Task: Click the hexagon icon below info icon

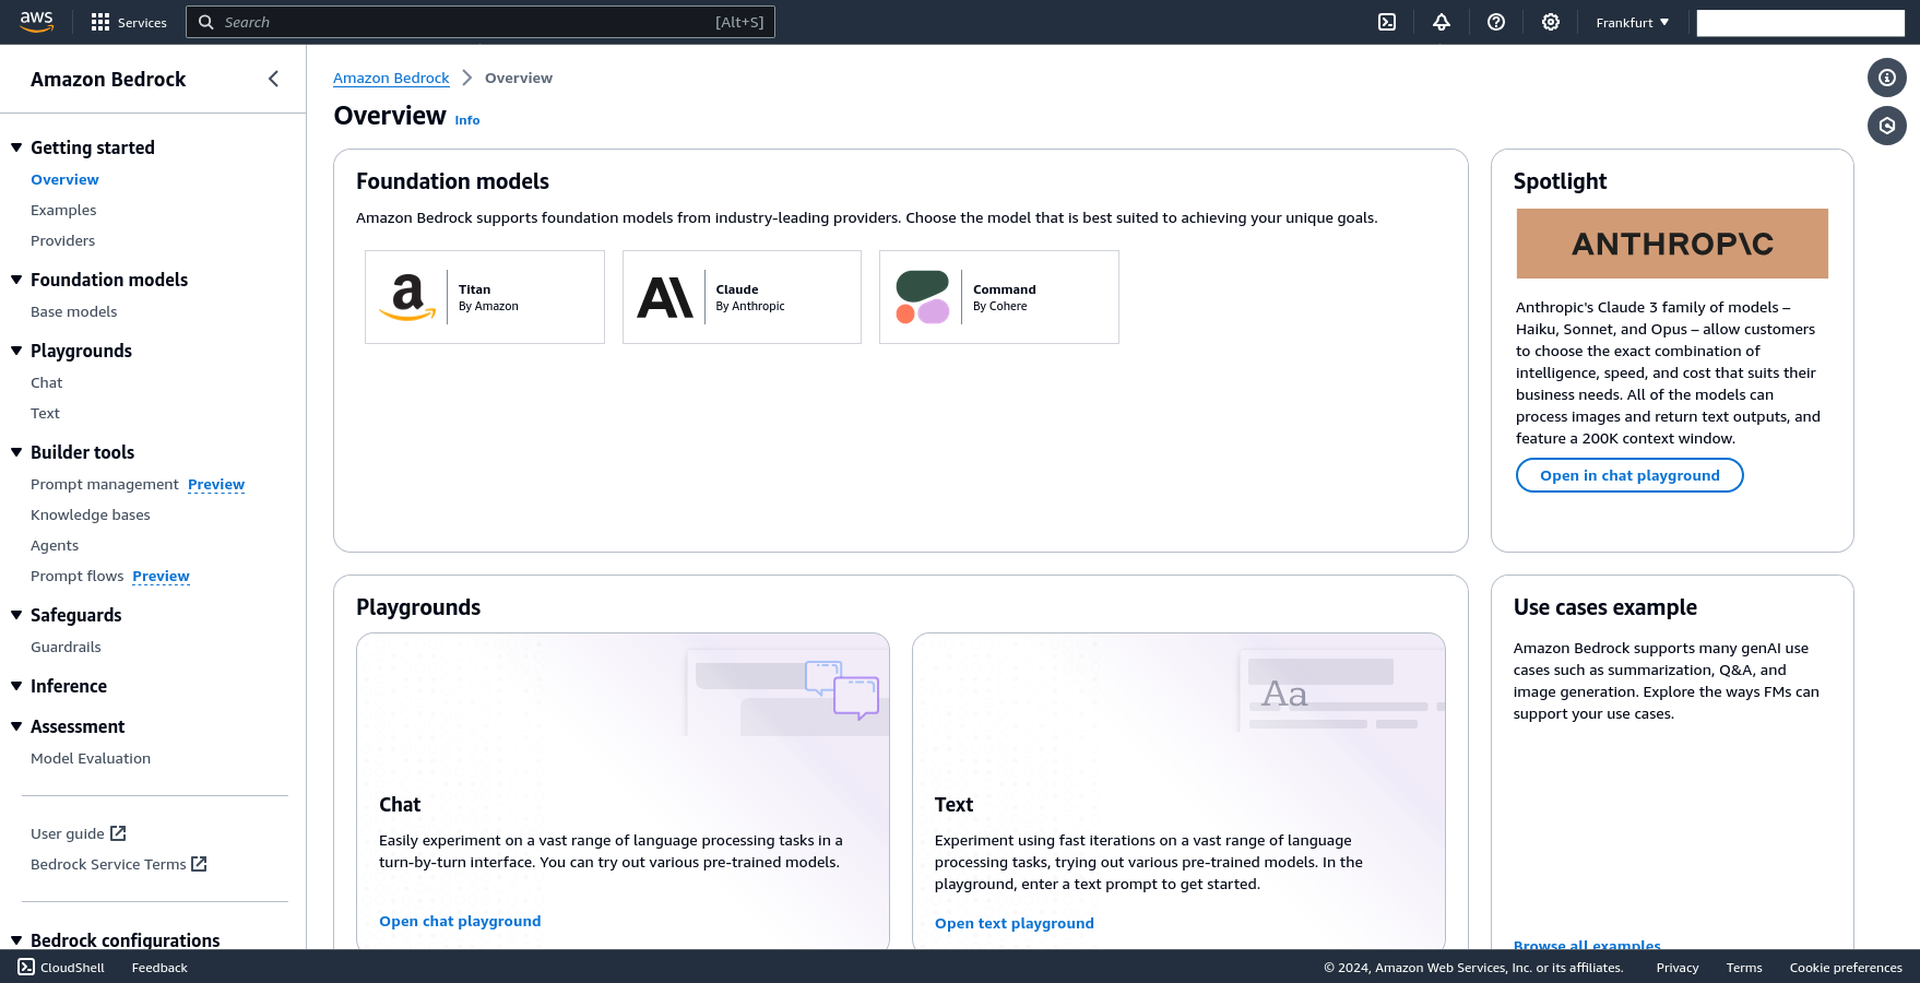Action: 1887,126
